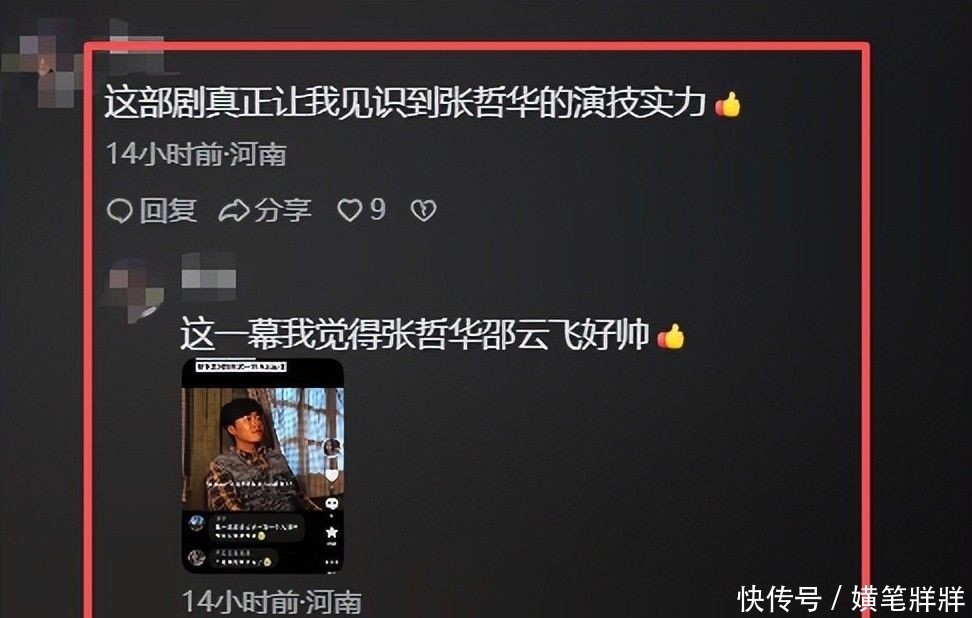This screenshot has height=618, width=972.
Task: Open the replier's blurred avatar
Action: [x=133, y=288]
